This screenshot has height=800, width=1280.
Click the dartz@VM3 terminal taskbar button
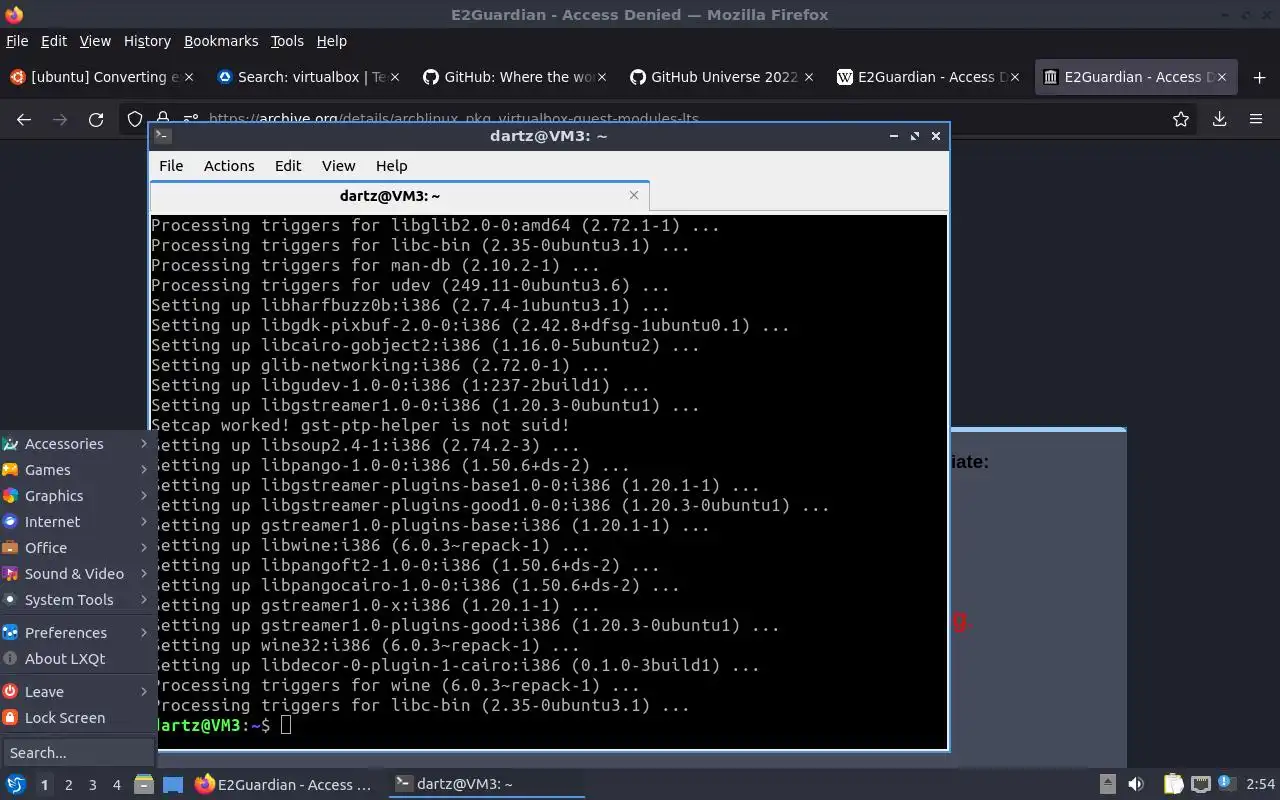485,785
